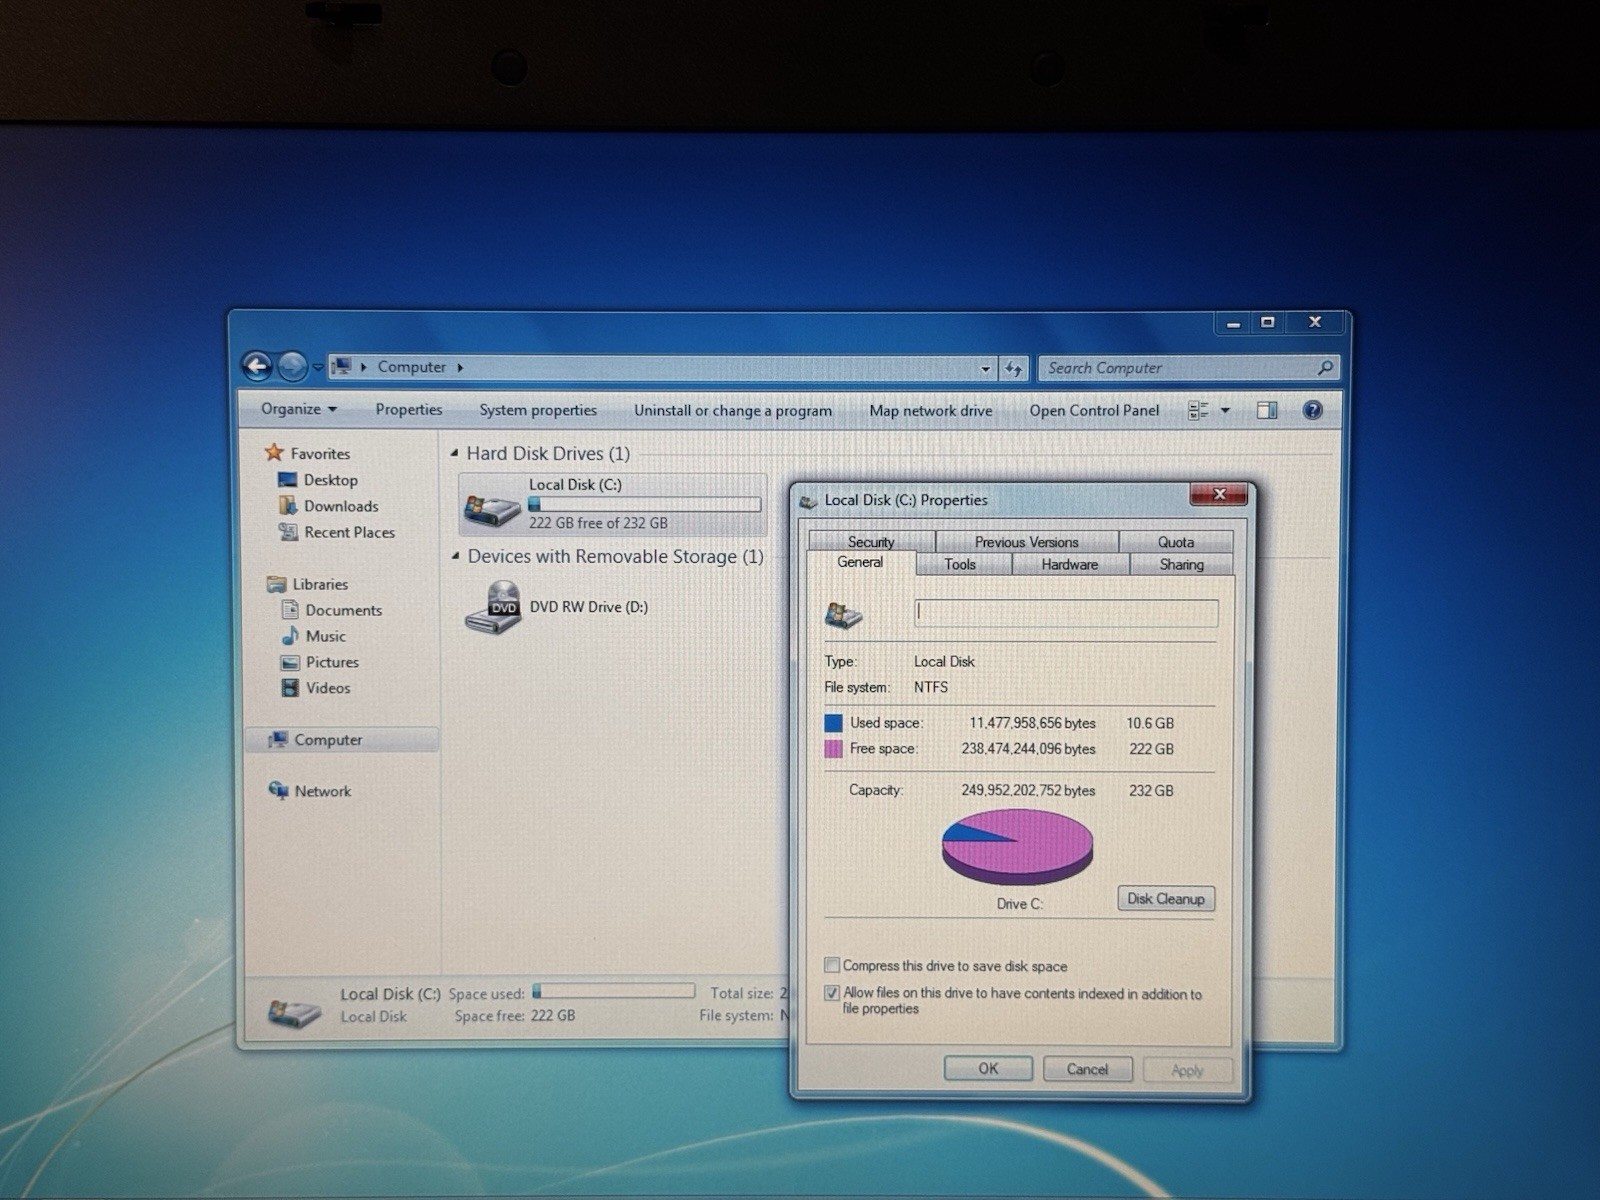
Task: Enable Compress this drive checkbox
Action: click(x=831, y=965)
